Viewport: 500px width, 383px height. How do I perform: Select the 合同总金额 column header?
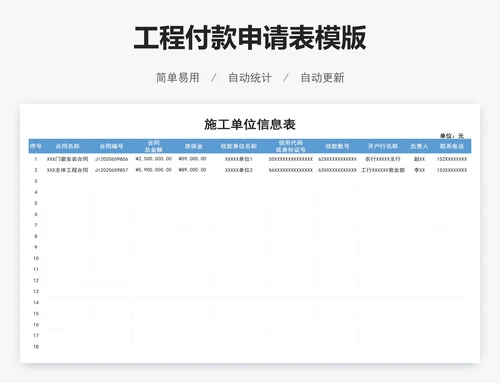click(154, 146)
